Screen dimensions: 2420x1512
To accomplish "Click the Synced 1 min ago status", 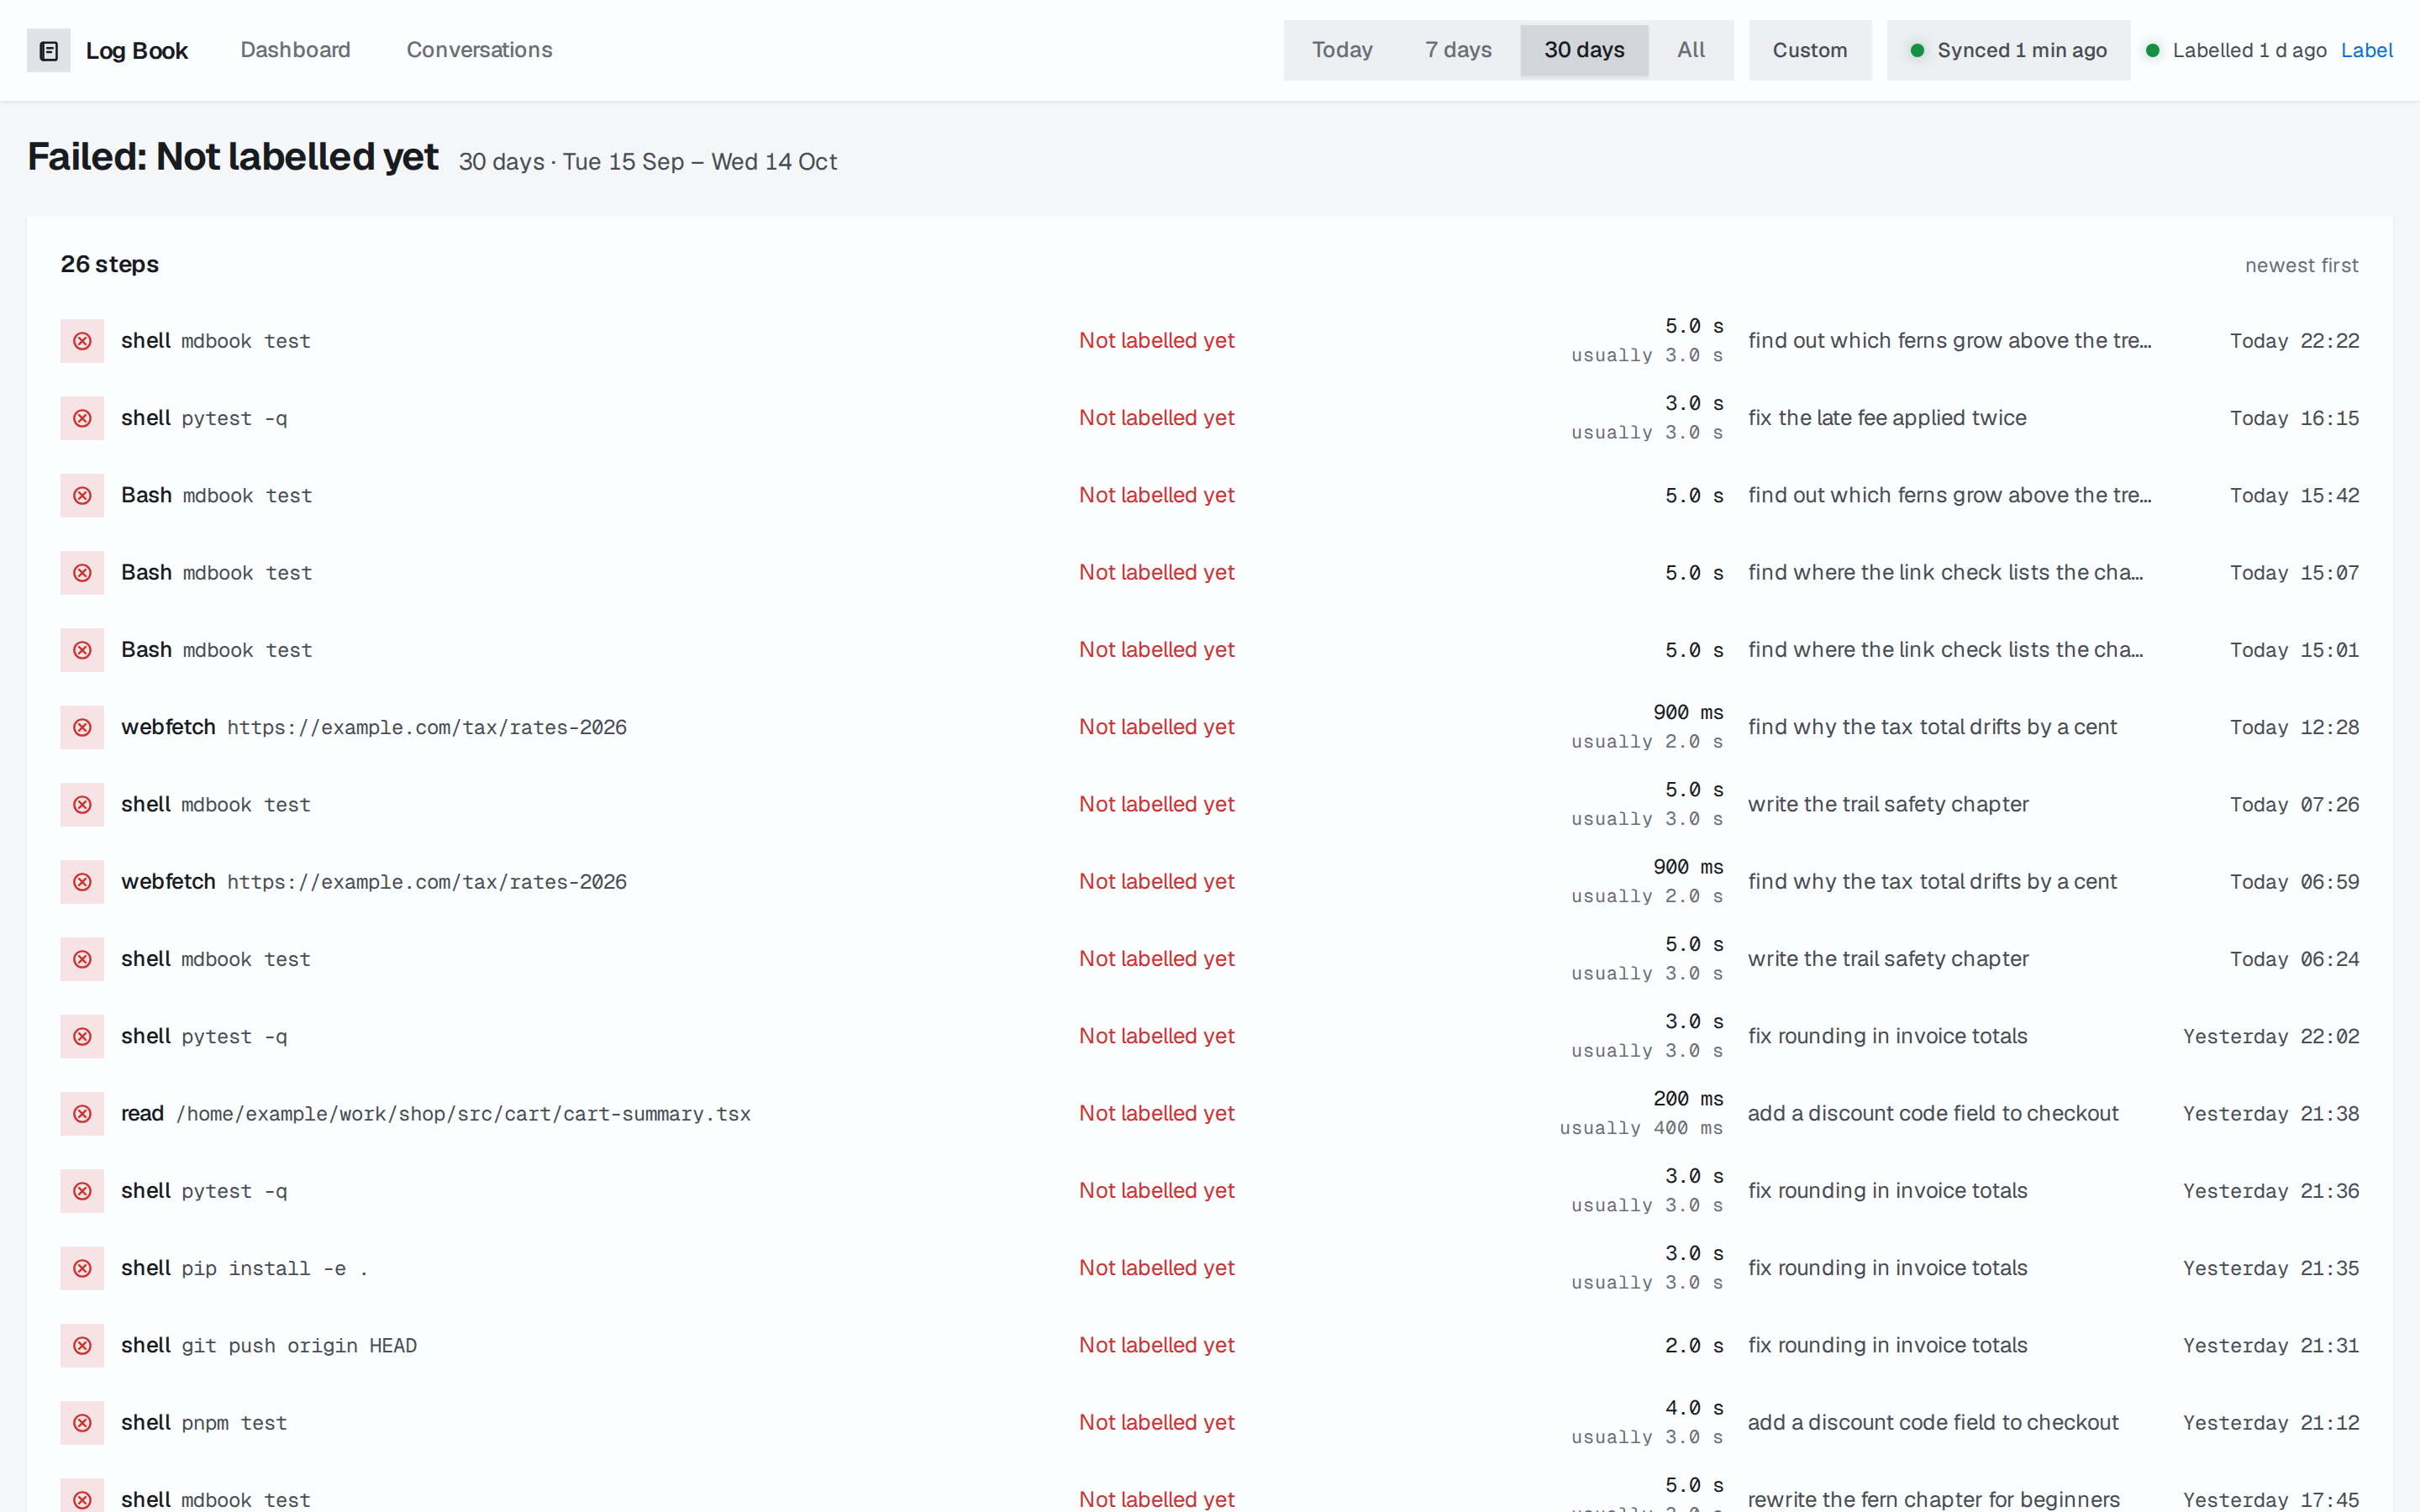I will [x=2008, y=50].
